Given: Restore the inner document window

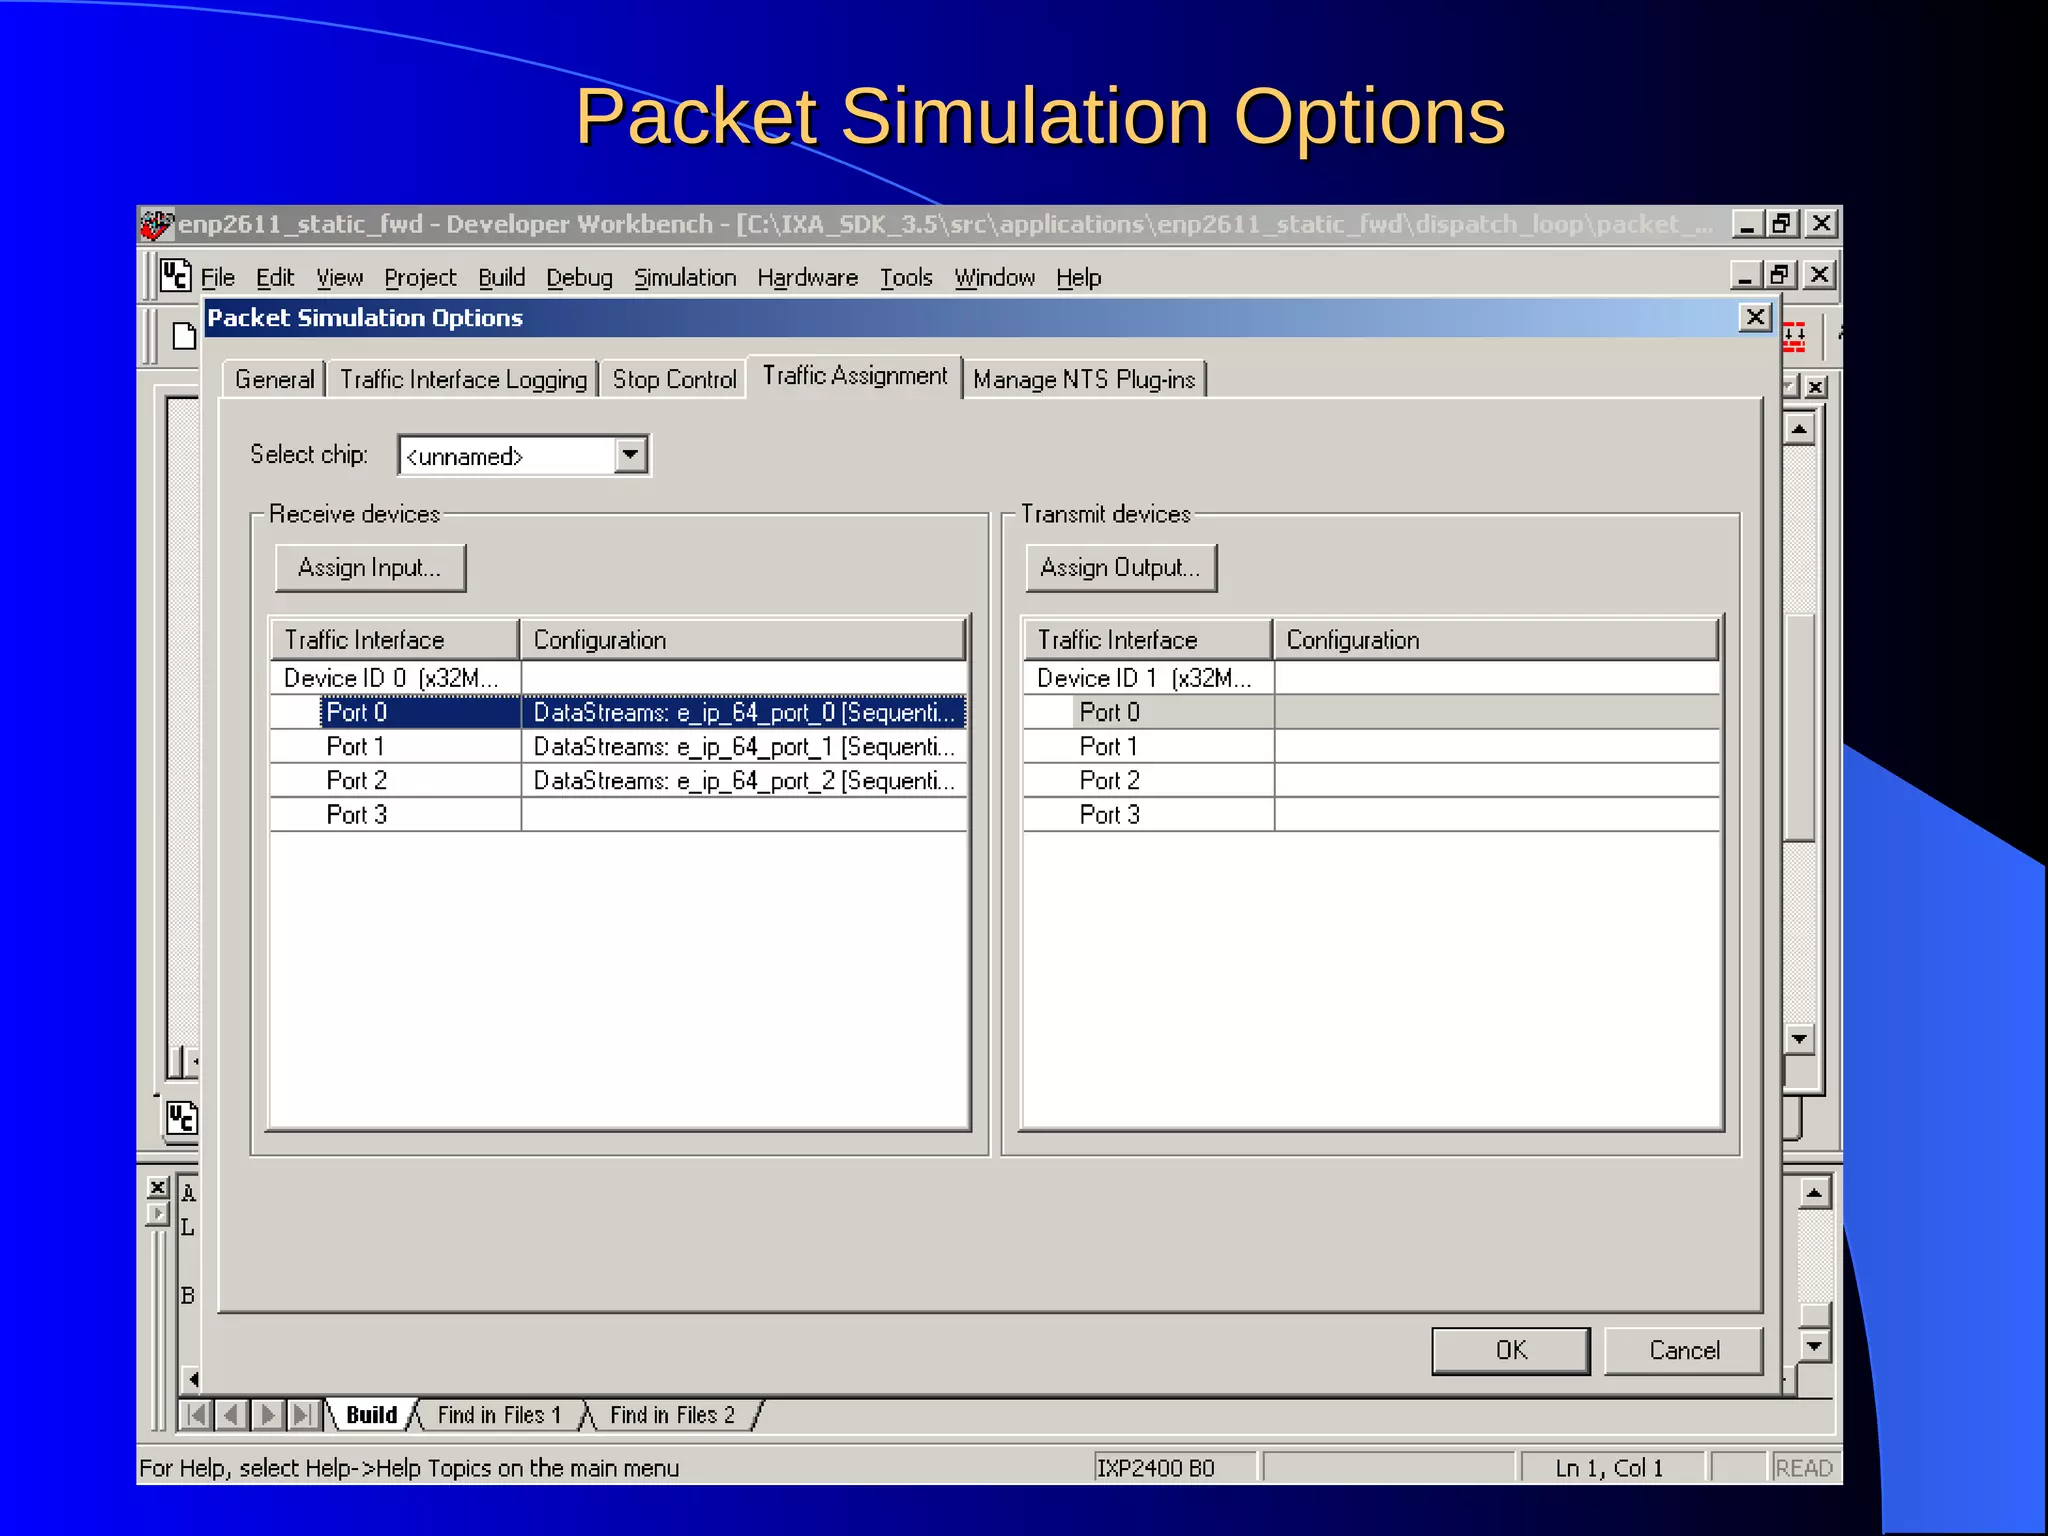Looking at the screenshot, I should click(1780, 275).
